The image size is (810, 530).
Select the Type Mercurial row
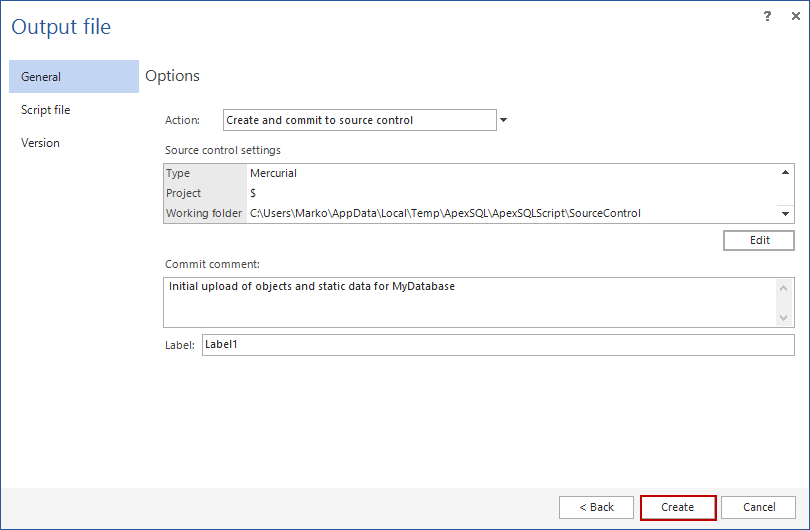pyautogui.click(x=470, y=173)
